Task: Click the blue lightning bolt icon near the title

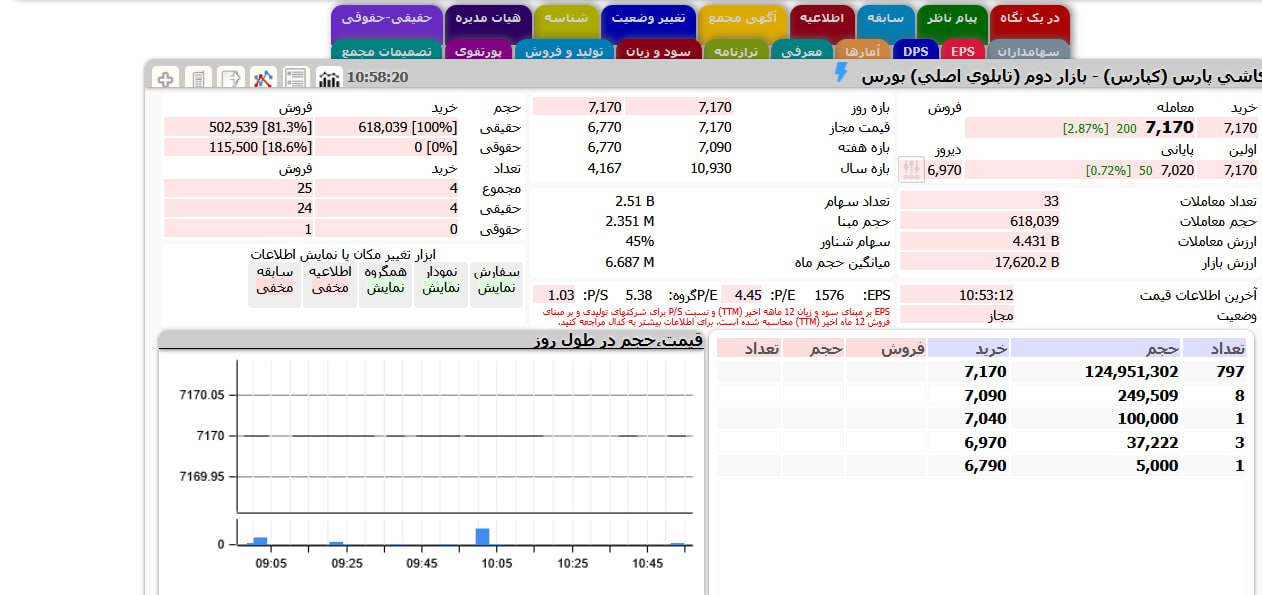Action: [841, 72]
